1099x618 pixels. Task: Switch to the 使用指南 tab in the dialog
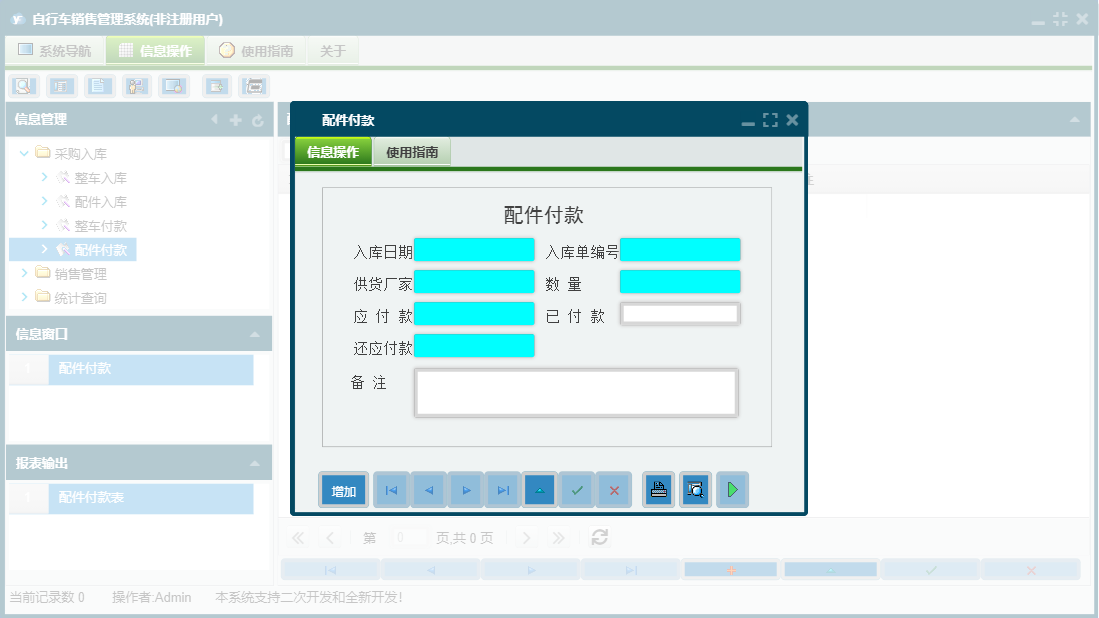click(411, 153)
